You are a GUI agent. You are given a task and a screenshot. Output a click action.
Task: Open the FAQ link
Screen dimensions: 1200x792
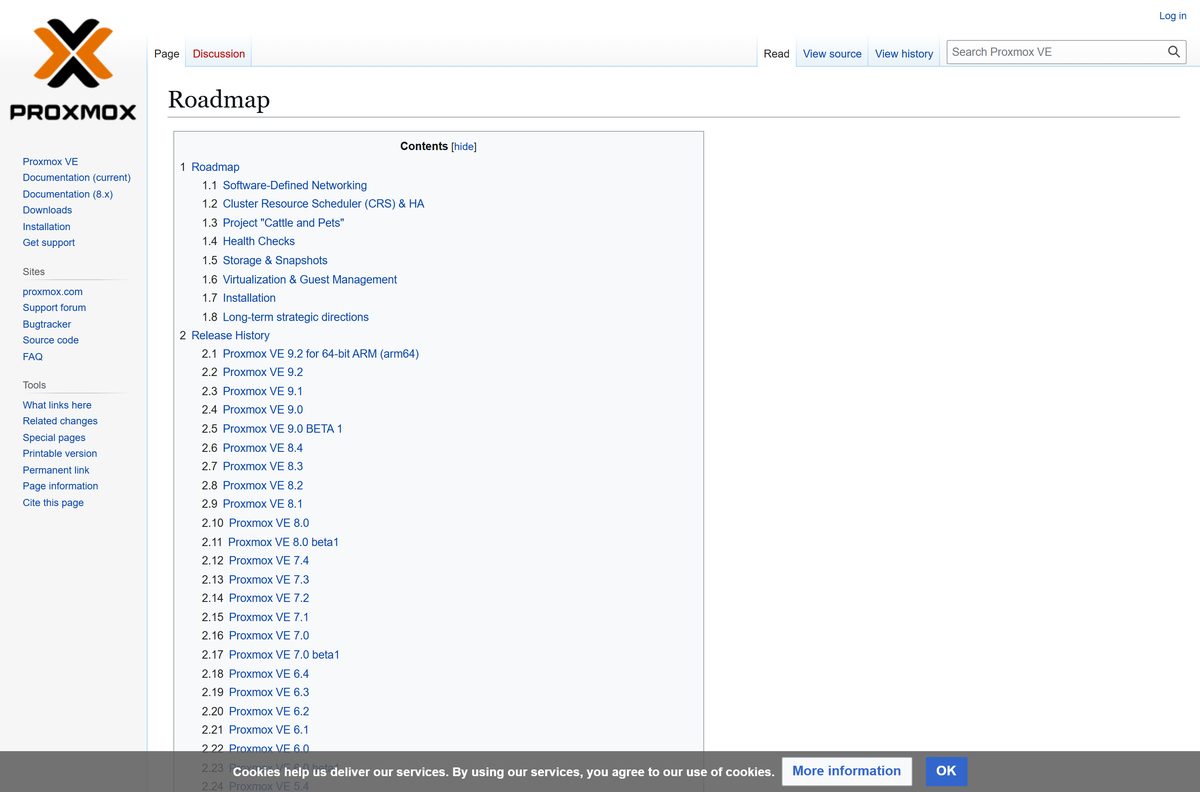pyautogui.click(x=33, y=357)
